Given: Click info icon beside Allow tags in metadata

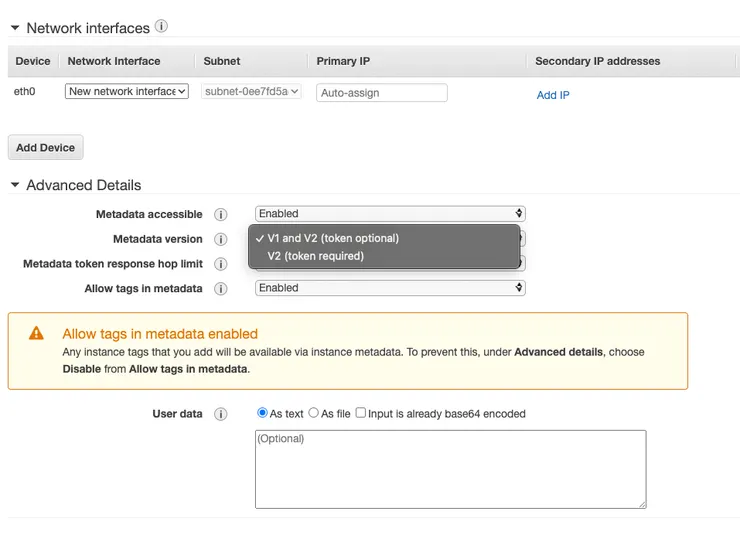Looking at the screenshot, I should (x=221, y=288).
